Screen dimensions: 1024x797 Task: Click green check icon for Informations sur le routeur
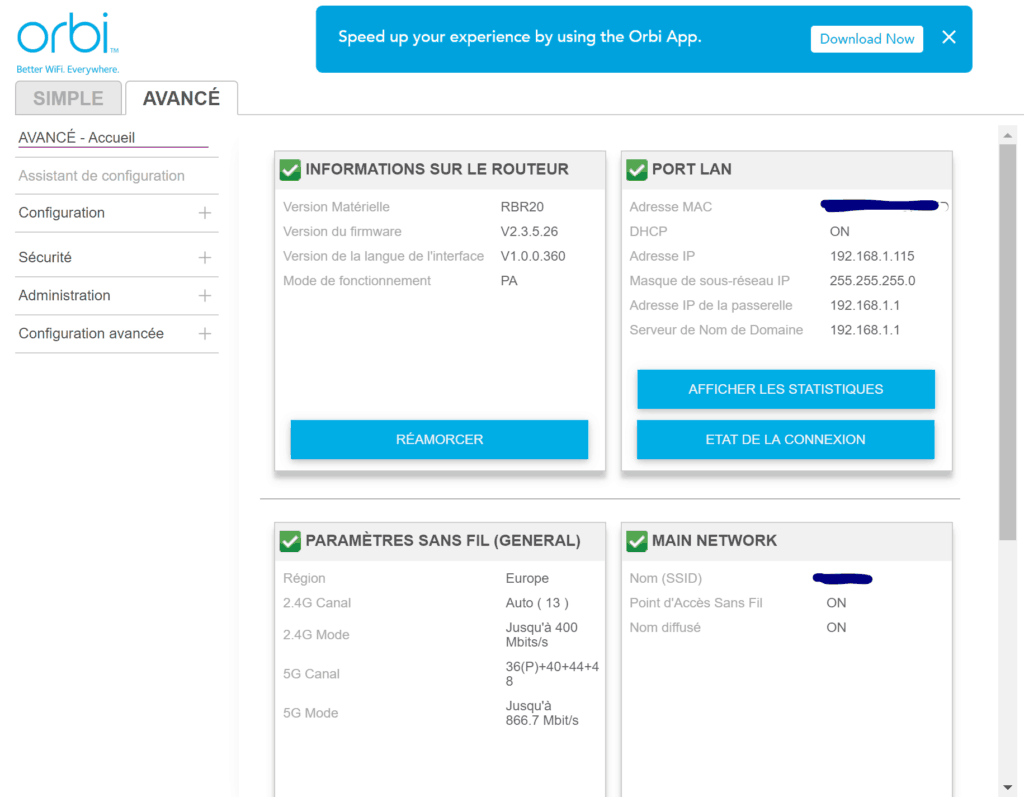[290, 170]
